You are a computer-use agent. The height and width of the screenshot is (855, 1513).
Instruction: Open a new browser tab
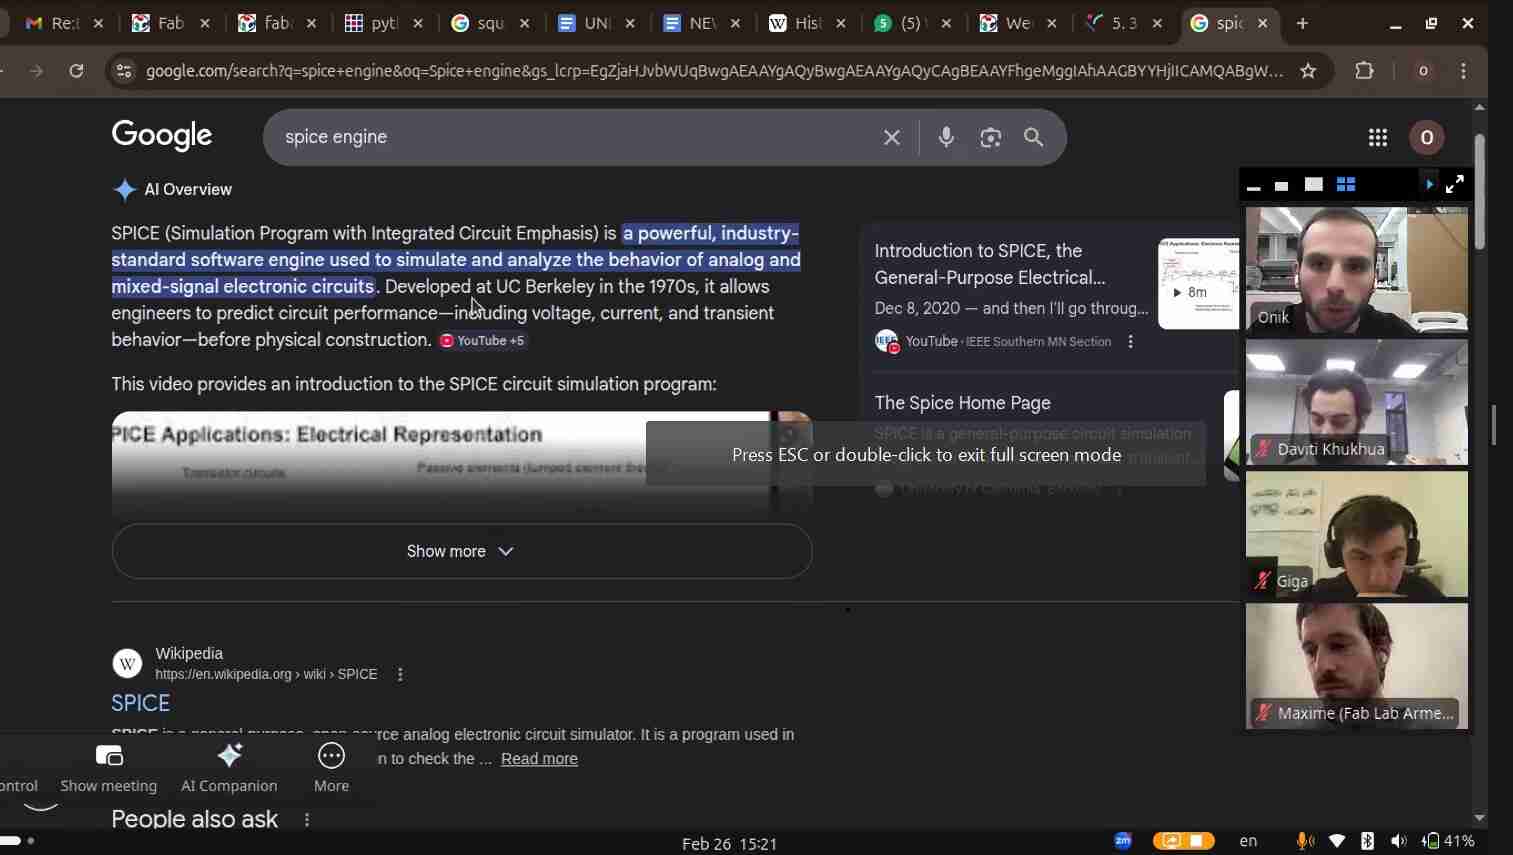pos(1302,24)
